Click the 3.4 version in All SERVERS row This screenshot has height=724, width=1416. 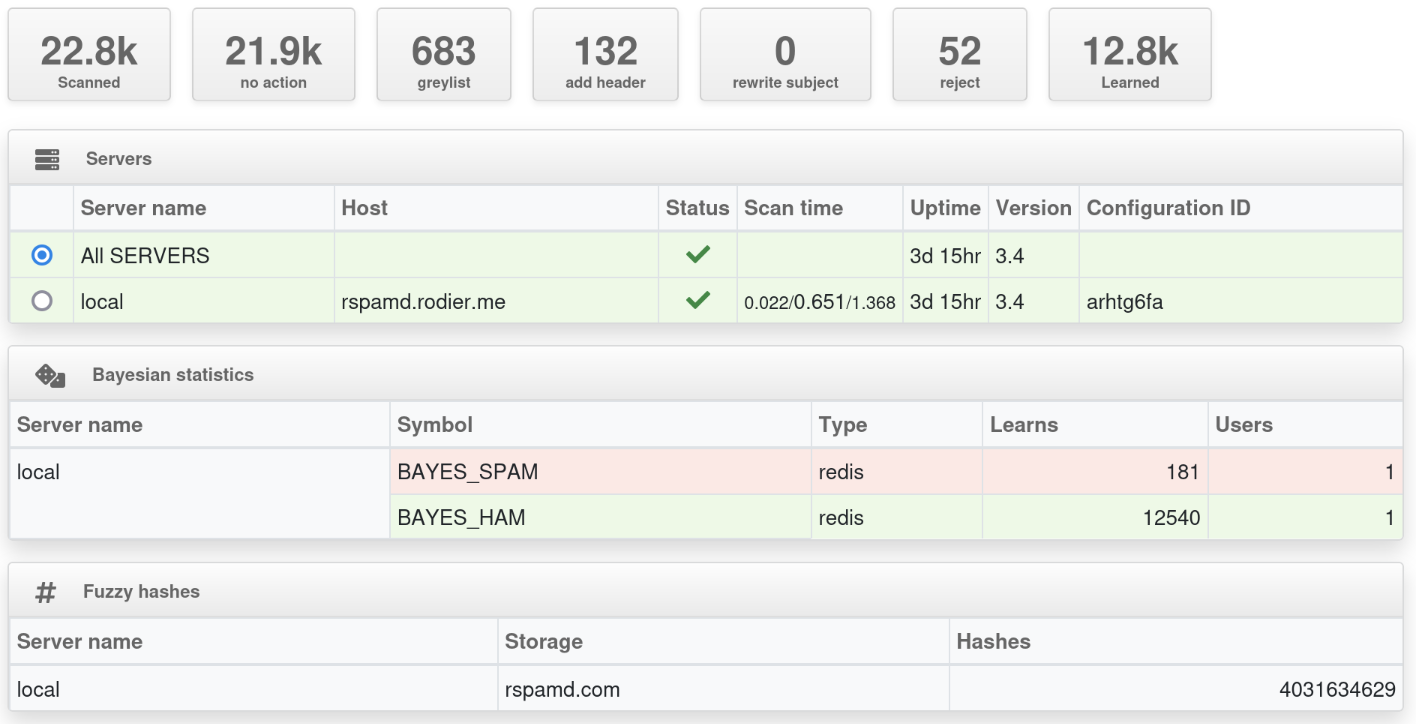pos(1010,256)
